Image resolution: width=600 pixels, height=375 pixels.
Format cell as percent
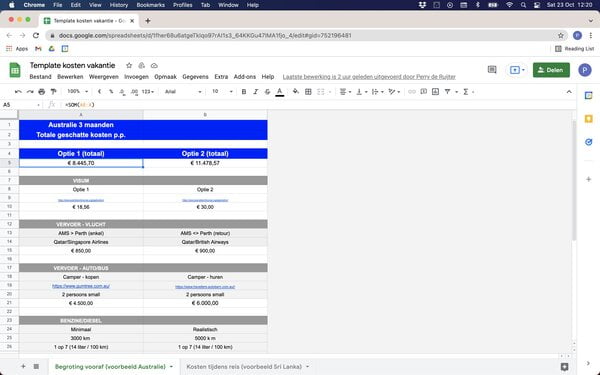pyautogui.click(x=111, y=92)
